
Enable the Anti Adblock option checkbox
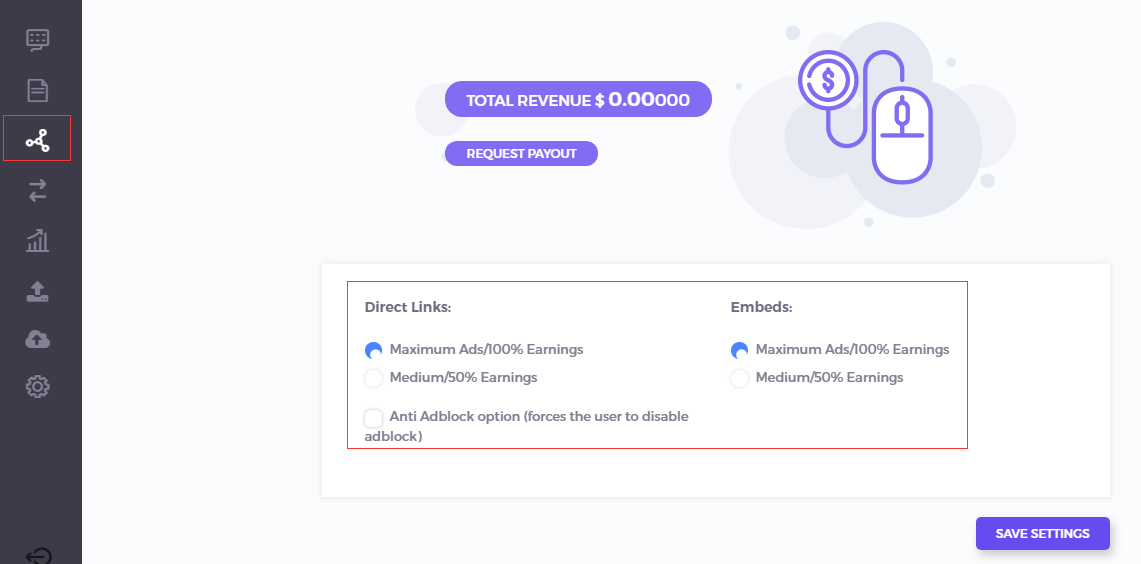(x=373, y=418)
